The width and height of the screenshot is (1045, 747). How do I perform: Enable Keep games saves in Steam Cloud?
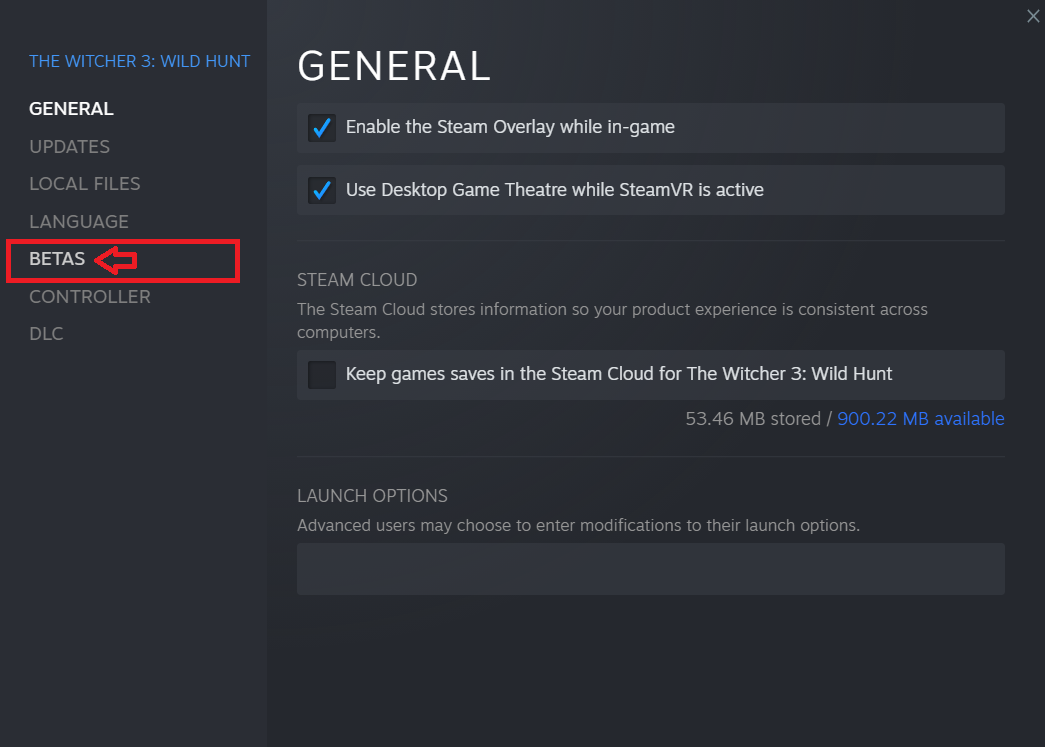point(322,375)
